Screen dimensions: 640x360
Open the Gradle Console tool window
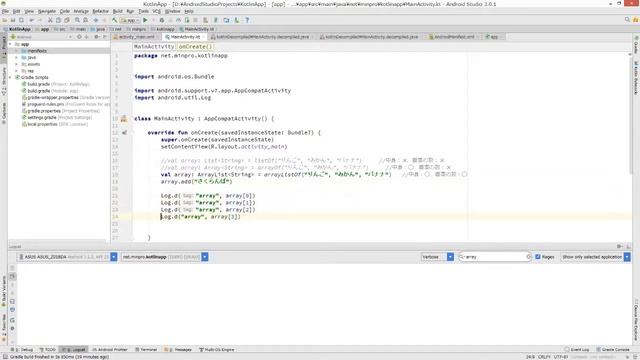(x=613, y=349)
